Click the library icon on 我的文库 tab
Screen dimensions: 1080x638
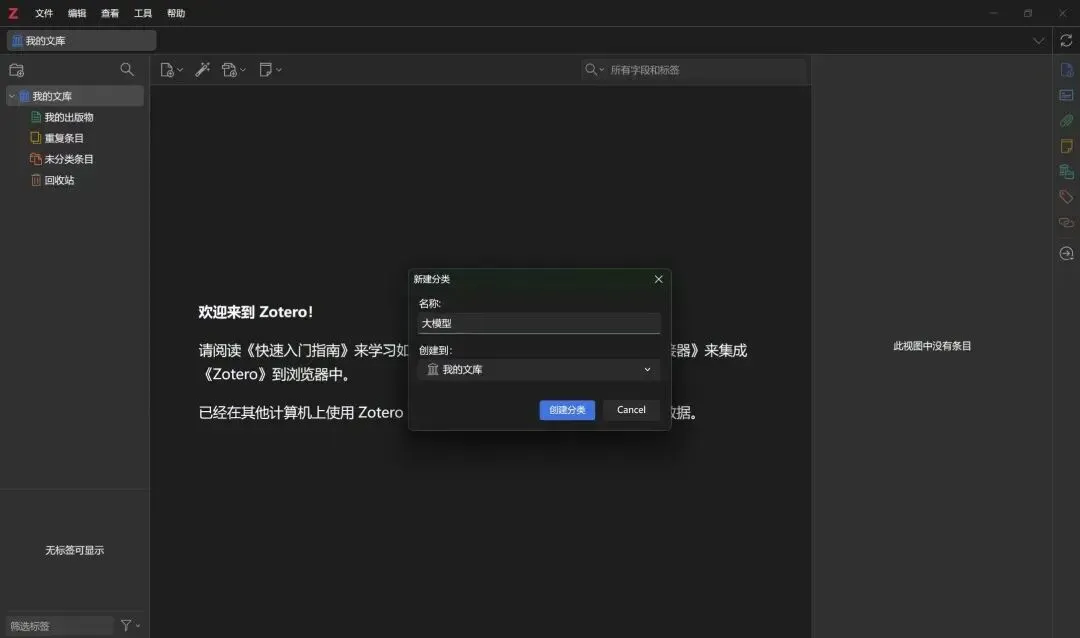(17, 41)
